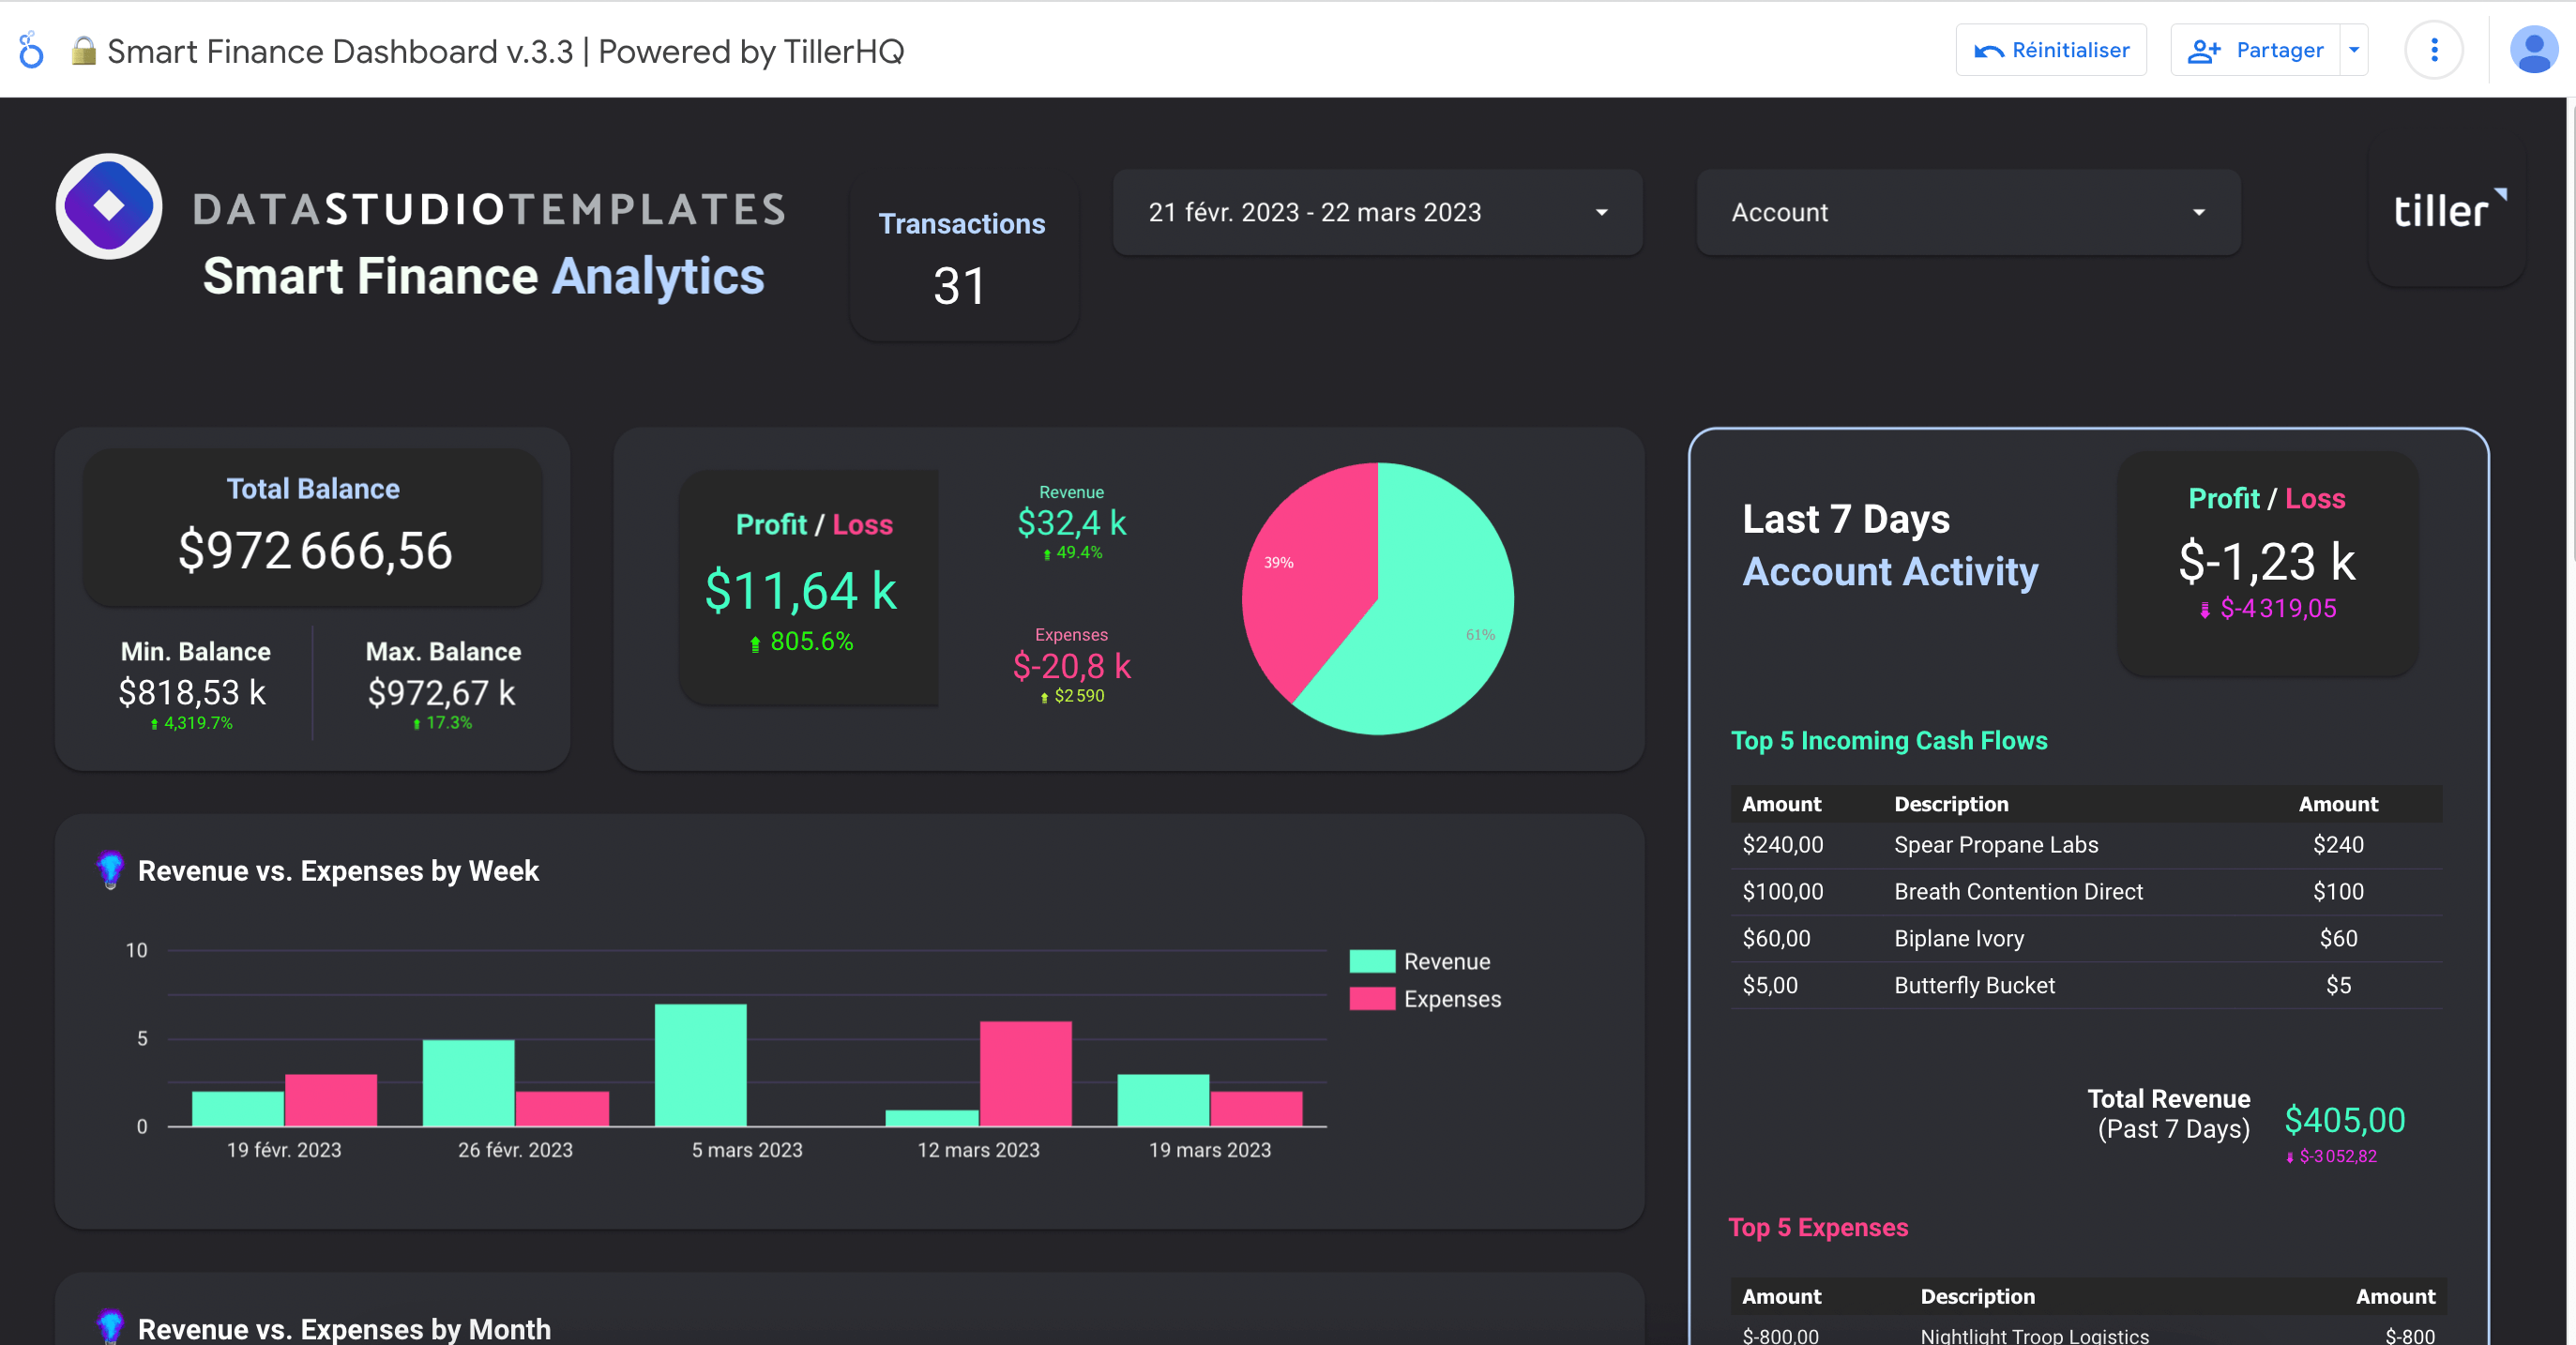The width and height of the screenshot is (2576, 1345).
Task: Click the Data Studio Templates round logo
Action: [x=109, y=206]
